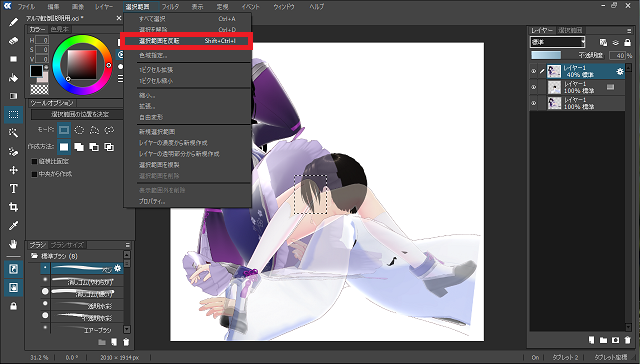Click the camera icon at the Layer panel bottom
Viewport: 640px width, 364px height.
616,340
